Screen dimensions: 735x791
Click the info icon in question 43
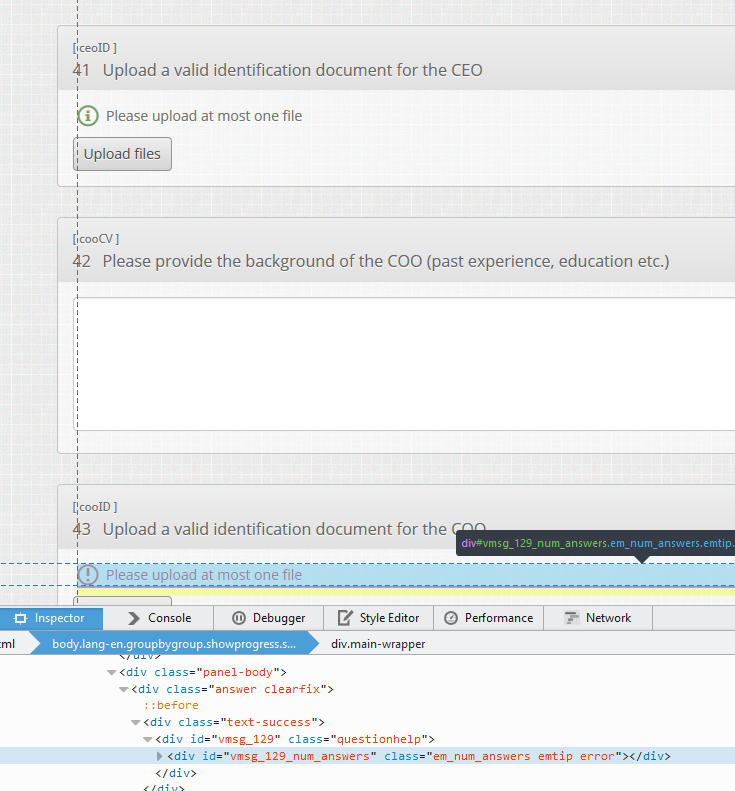tap(88, 575)
